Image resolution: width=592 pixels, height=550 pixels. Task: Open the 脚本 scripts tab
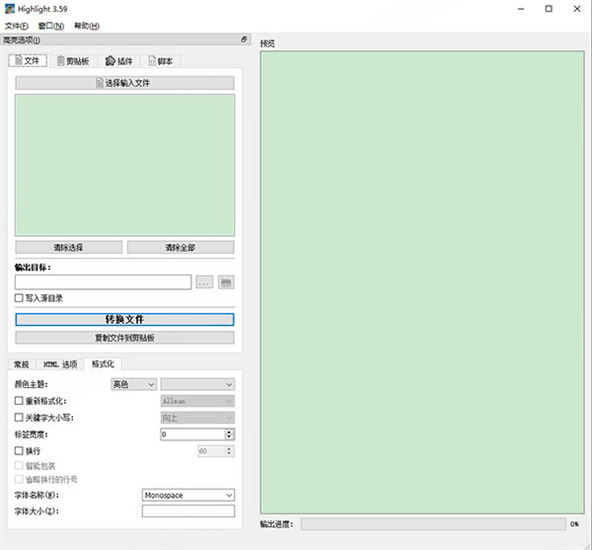(x=160, y=61)
